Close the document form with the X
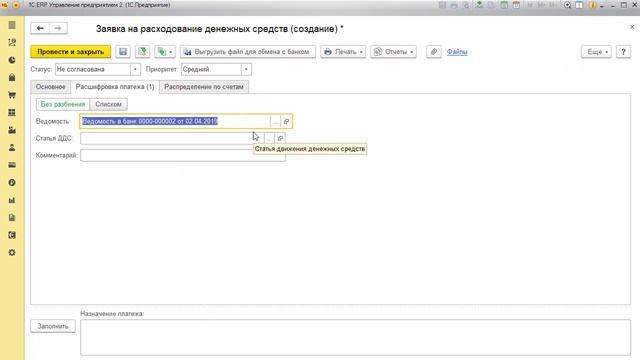The height and width of the screenshot is (360, 640). tap(632, 27)
